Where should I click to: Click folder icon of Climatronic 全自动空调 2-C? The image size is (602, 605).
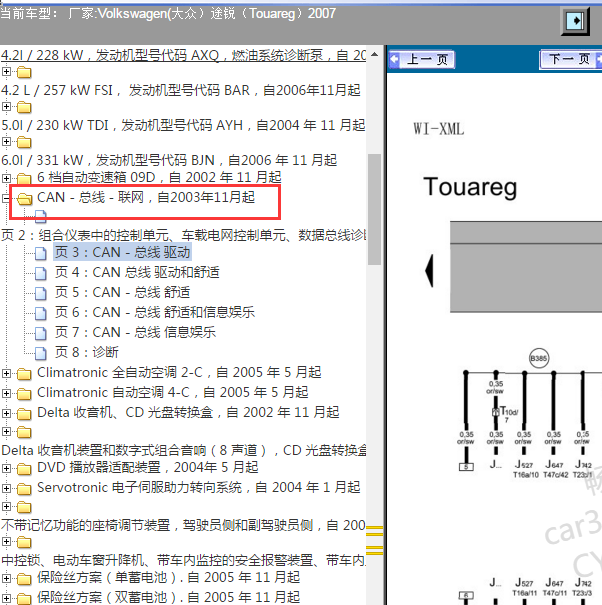[24, 373]
